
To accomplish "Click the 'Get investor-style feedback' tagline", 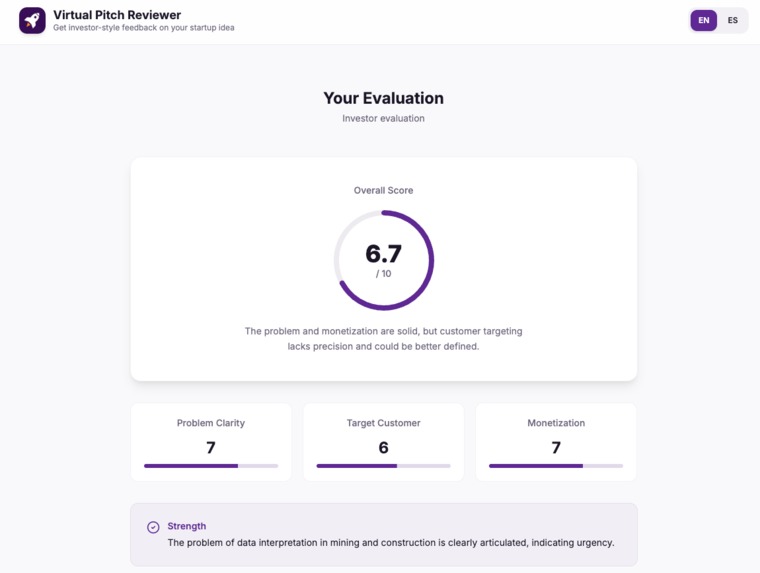I will [x=143, y=28].
